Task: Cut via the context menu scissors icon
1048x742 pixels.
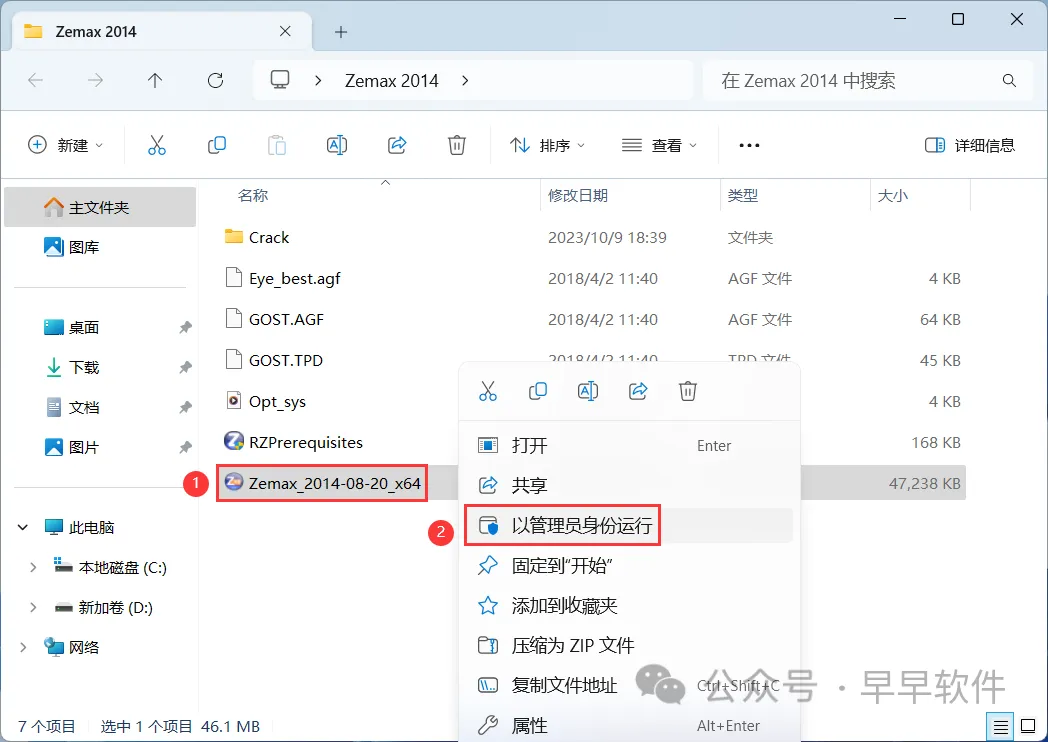Action: point(488,391)
